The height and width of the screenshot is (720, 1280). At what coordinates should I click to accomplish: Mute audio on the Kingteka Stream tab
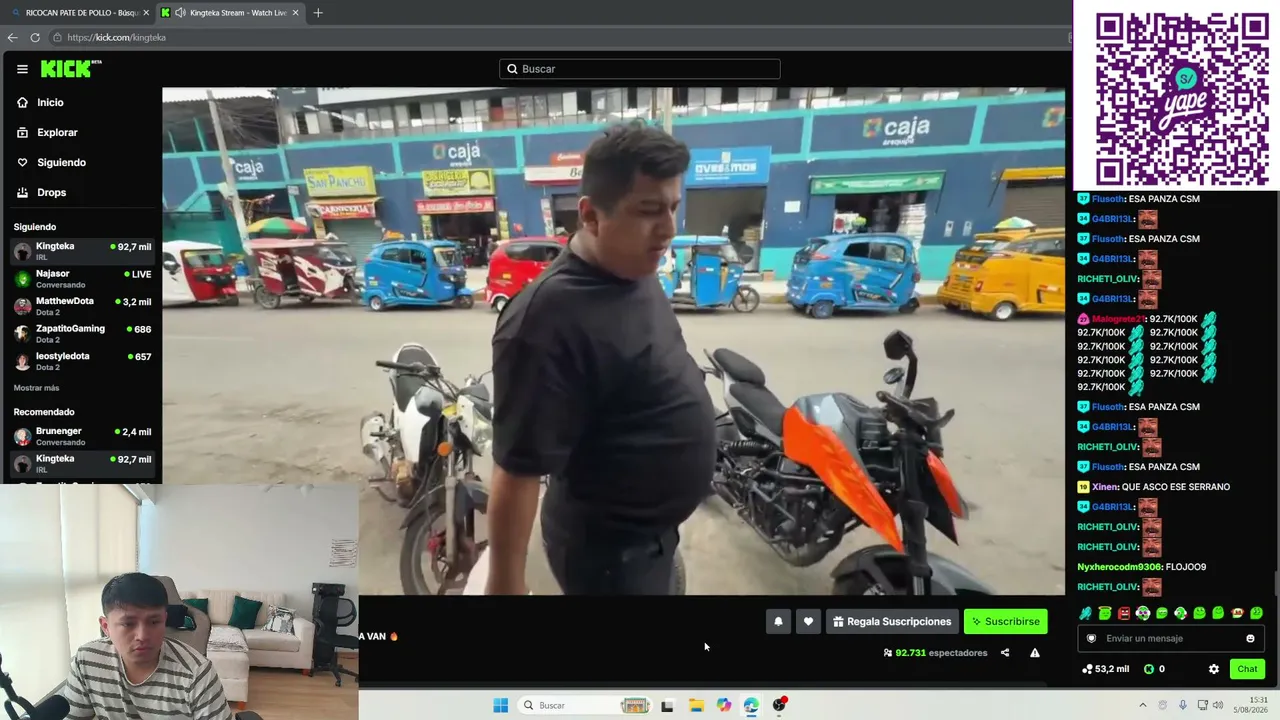[x=180, y=13]
